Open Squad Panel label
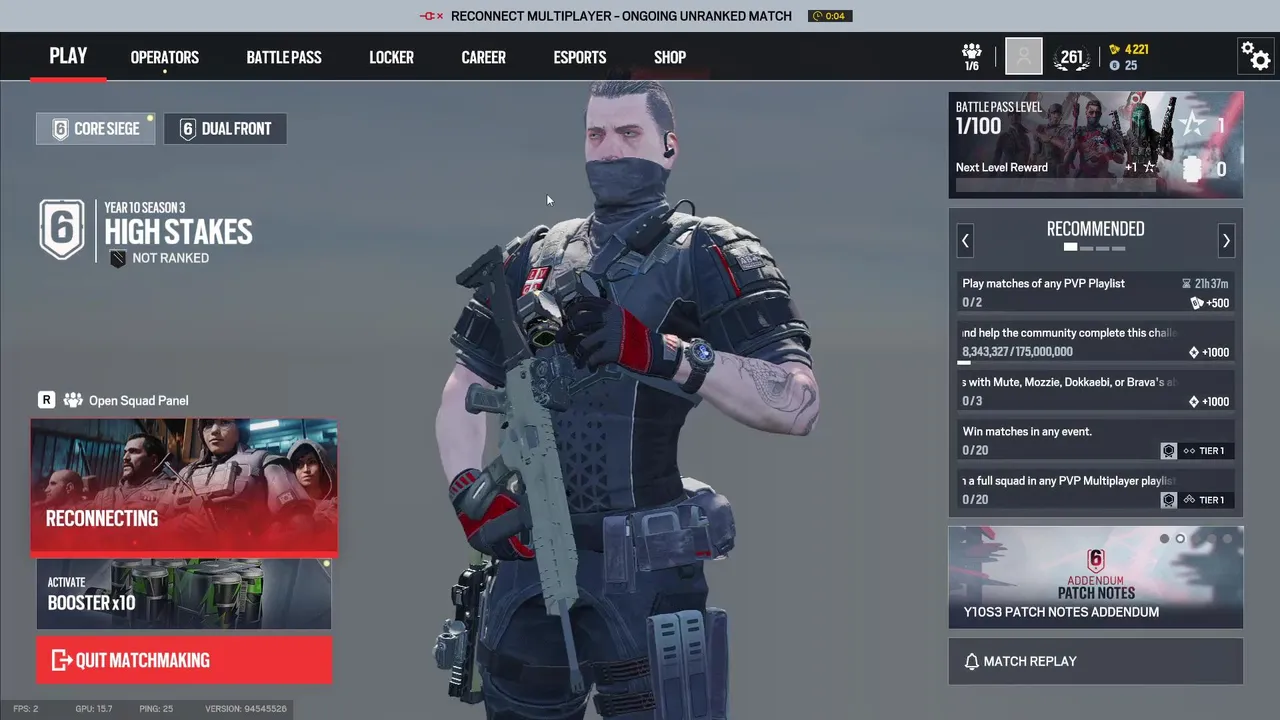Image resolution: width=1280 pixels, height=720 pixels. (x=138, y=400)
